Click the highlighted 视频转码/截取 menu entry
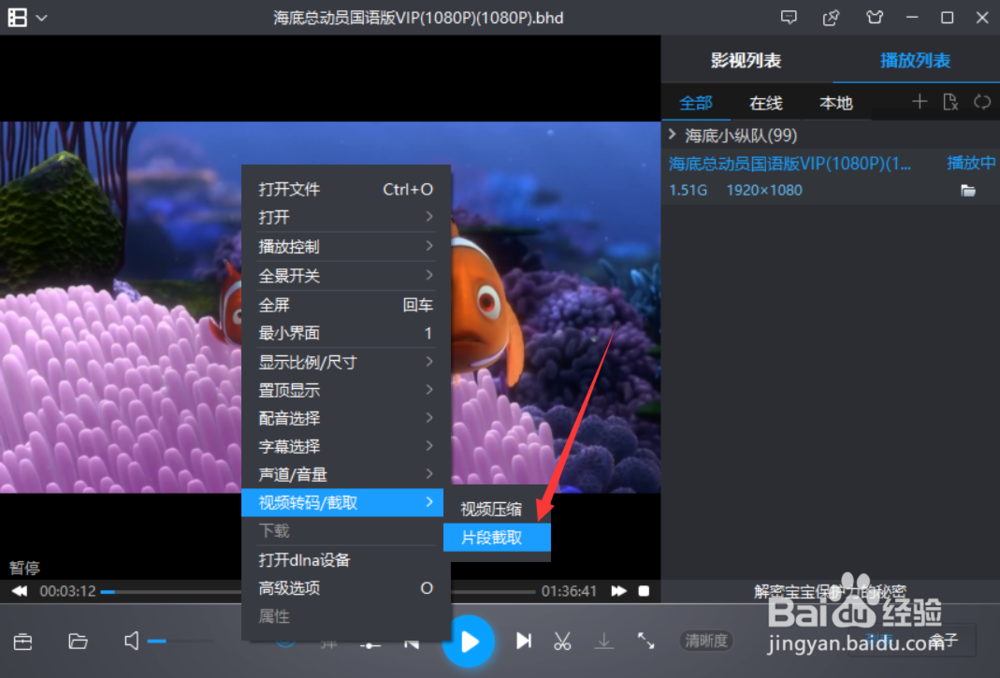 tap(342, 503)
